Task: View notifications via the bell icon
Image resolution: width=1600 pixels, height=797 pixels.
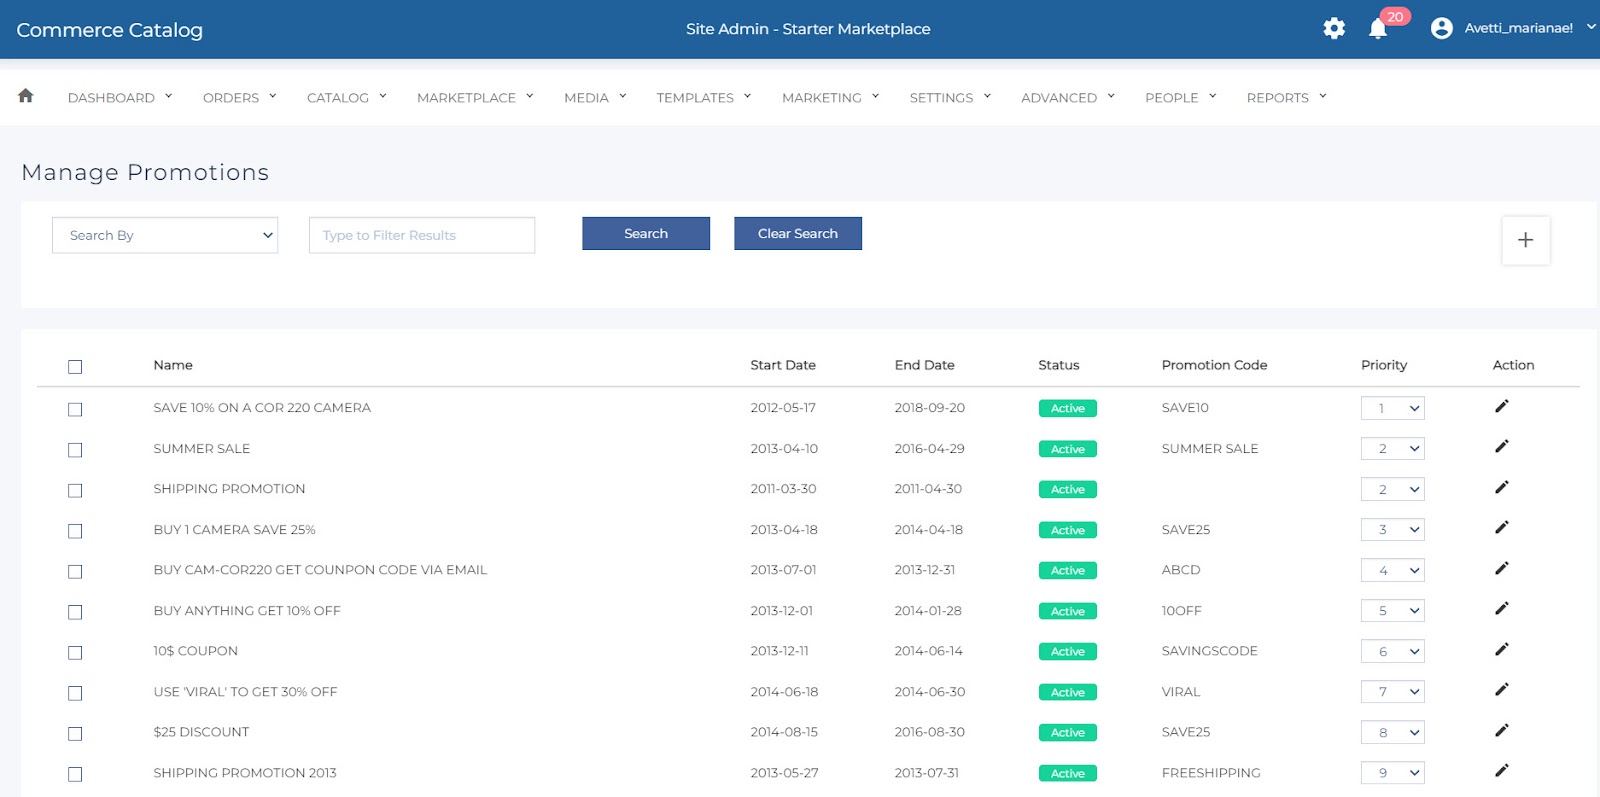Action: click(x=1378, y=29)
